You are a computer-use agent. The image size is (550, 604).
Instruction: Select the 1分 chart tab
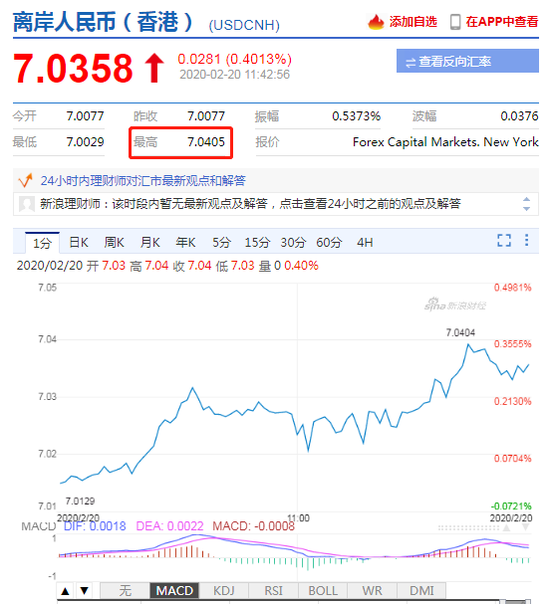[42, 243]
